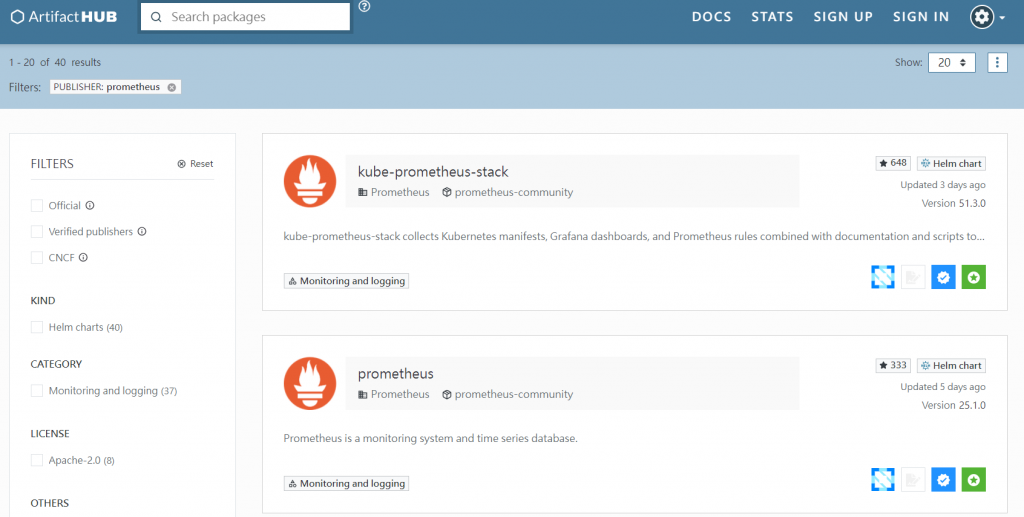Click the 648 stars badge

point(893,163)
